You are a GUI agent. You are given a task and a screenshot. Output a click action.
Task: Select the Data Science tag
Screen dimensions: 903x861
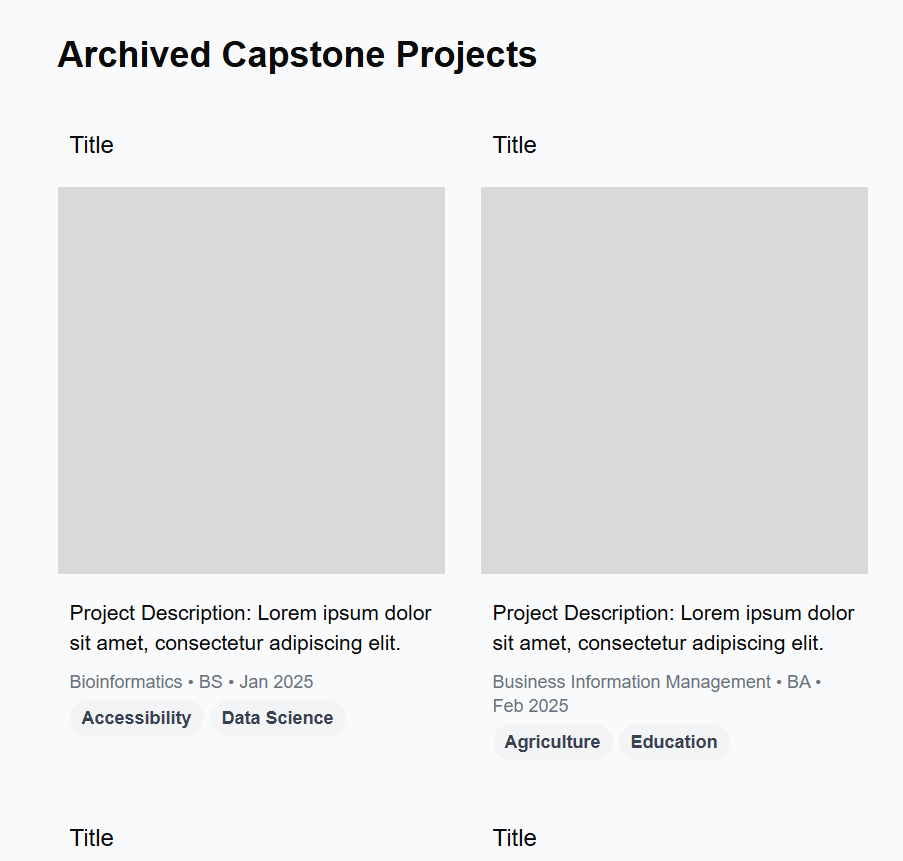click(277, 718)
